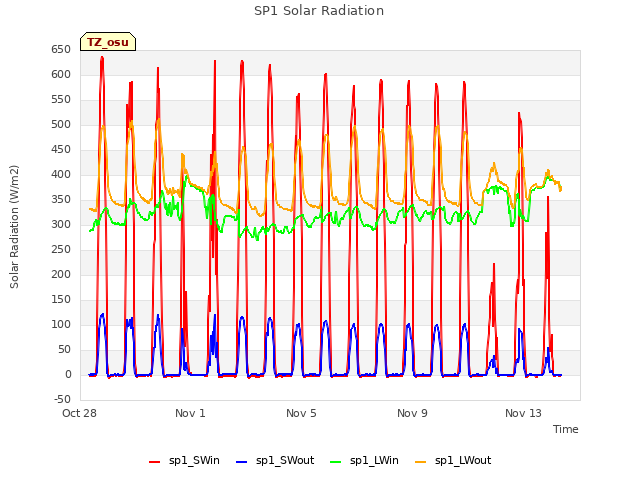Toggle the sp1_LWin legend label
Screen dimensions: 640x480
[x=374, y=460]
